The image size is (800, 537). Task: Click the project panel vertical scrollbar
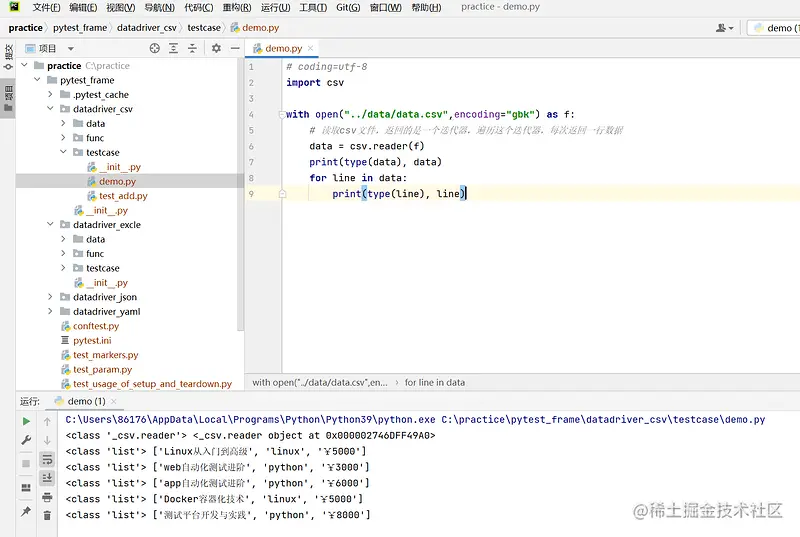click(240, 194)
